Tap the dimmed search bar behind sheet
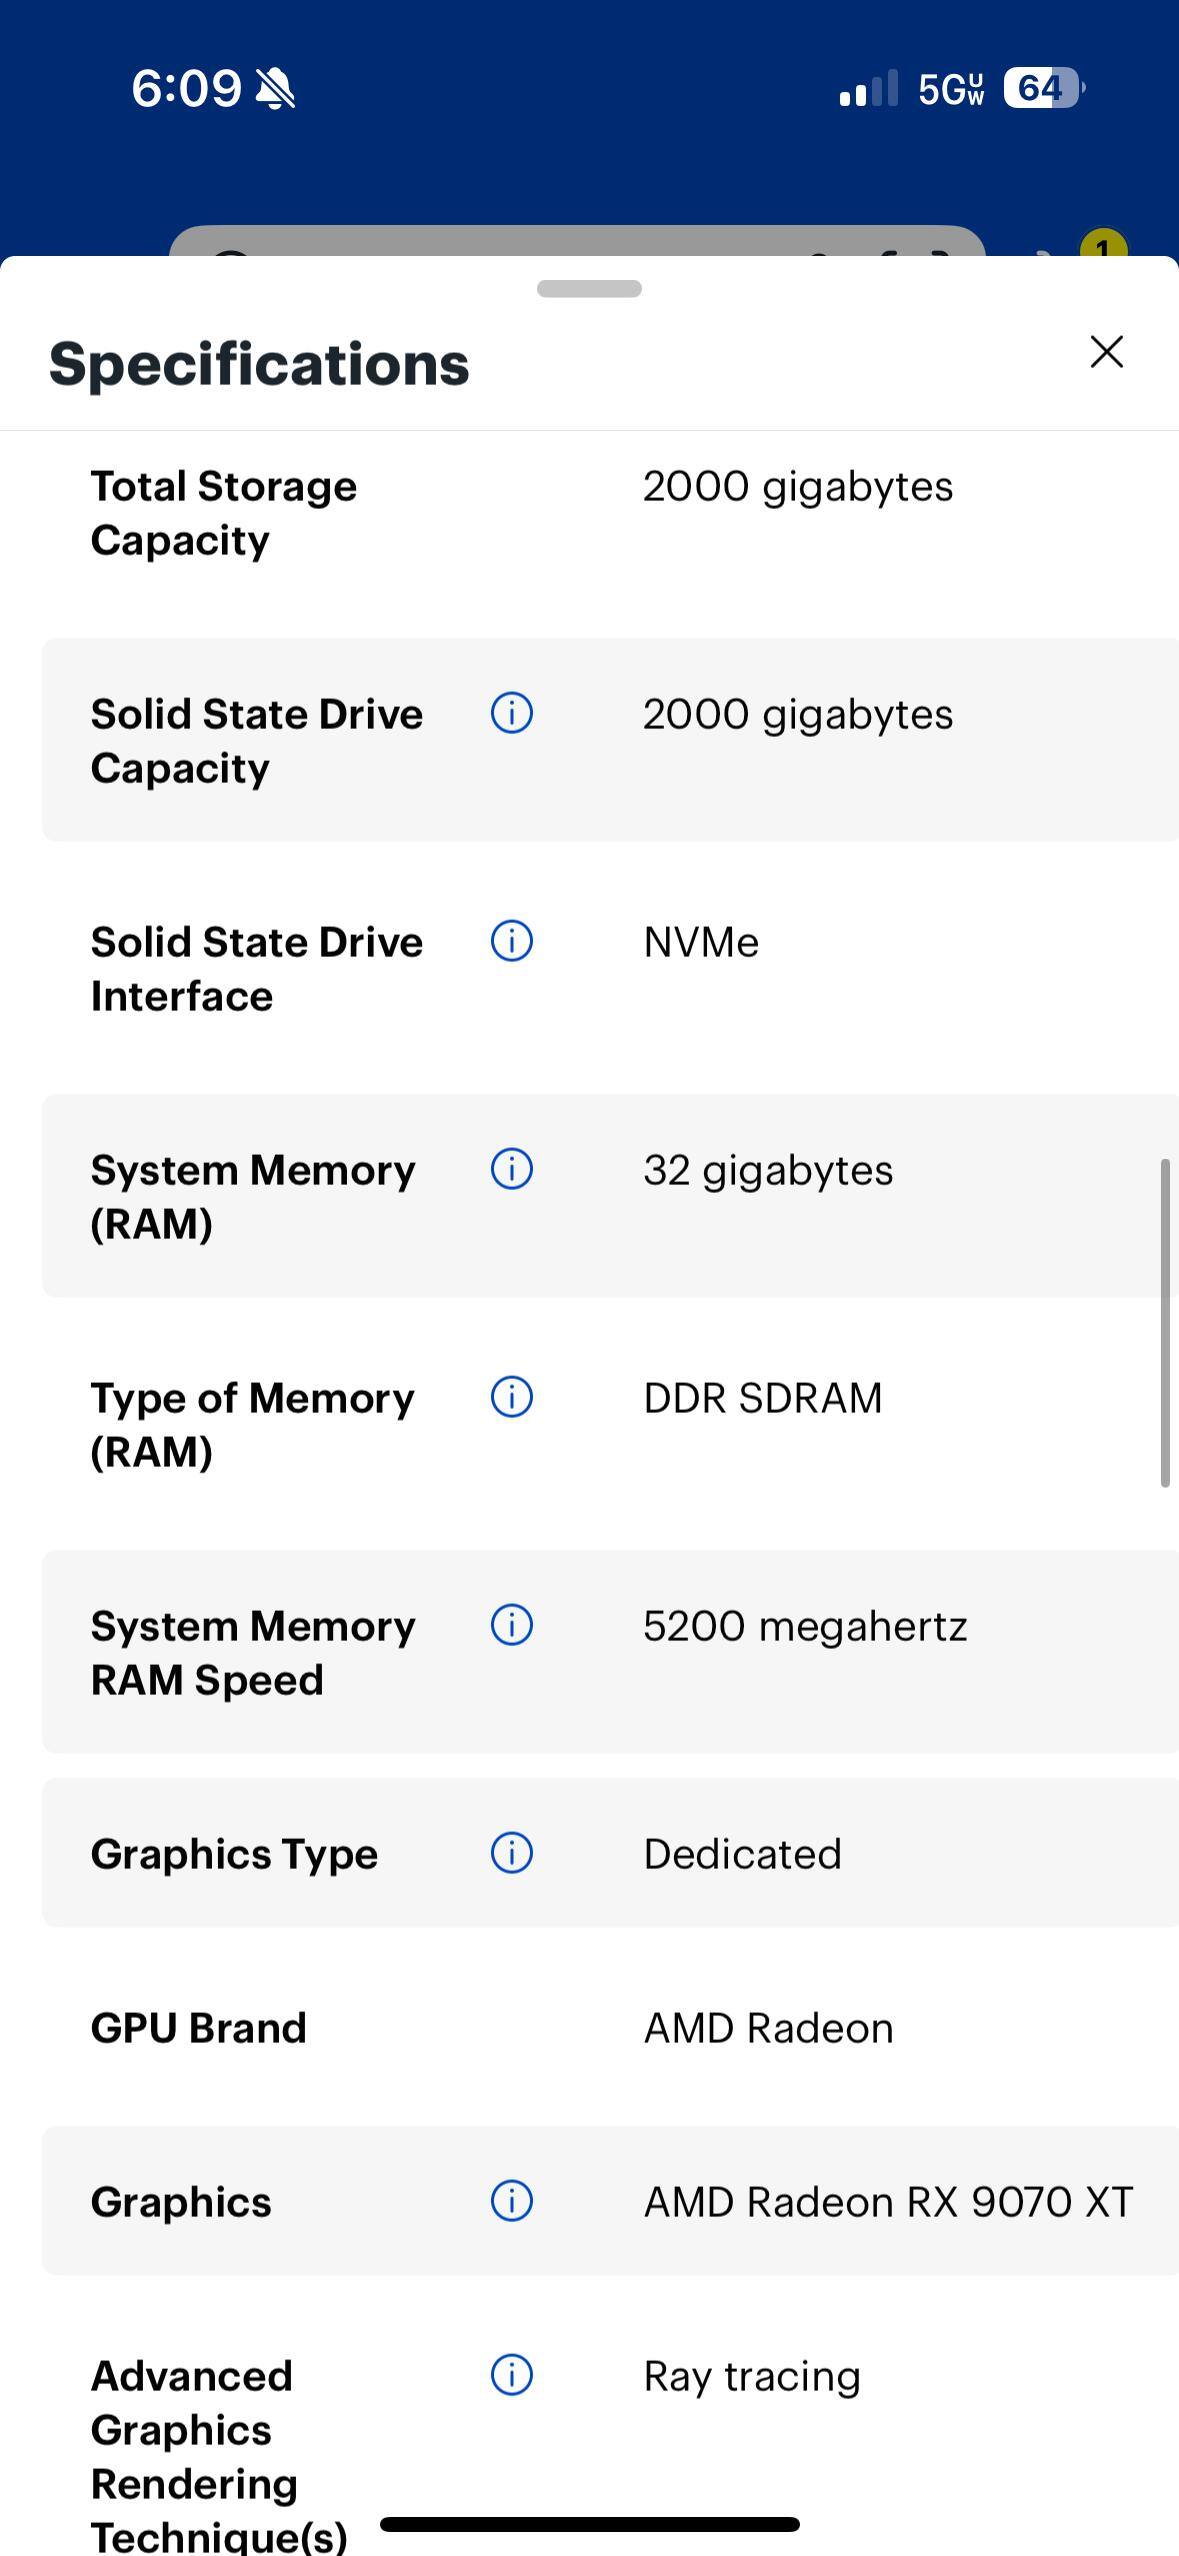Viewport: 1179px width, 2556px height. 577,242
